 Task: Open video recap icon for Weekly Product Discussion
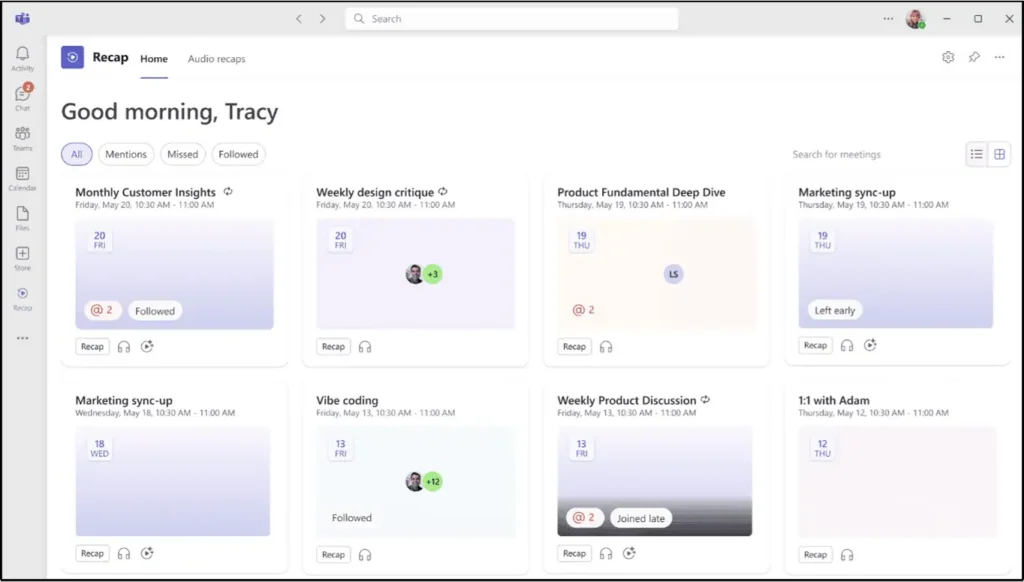(629, 553)
